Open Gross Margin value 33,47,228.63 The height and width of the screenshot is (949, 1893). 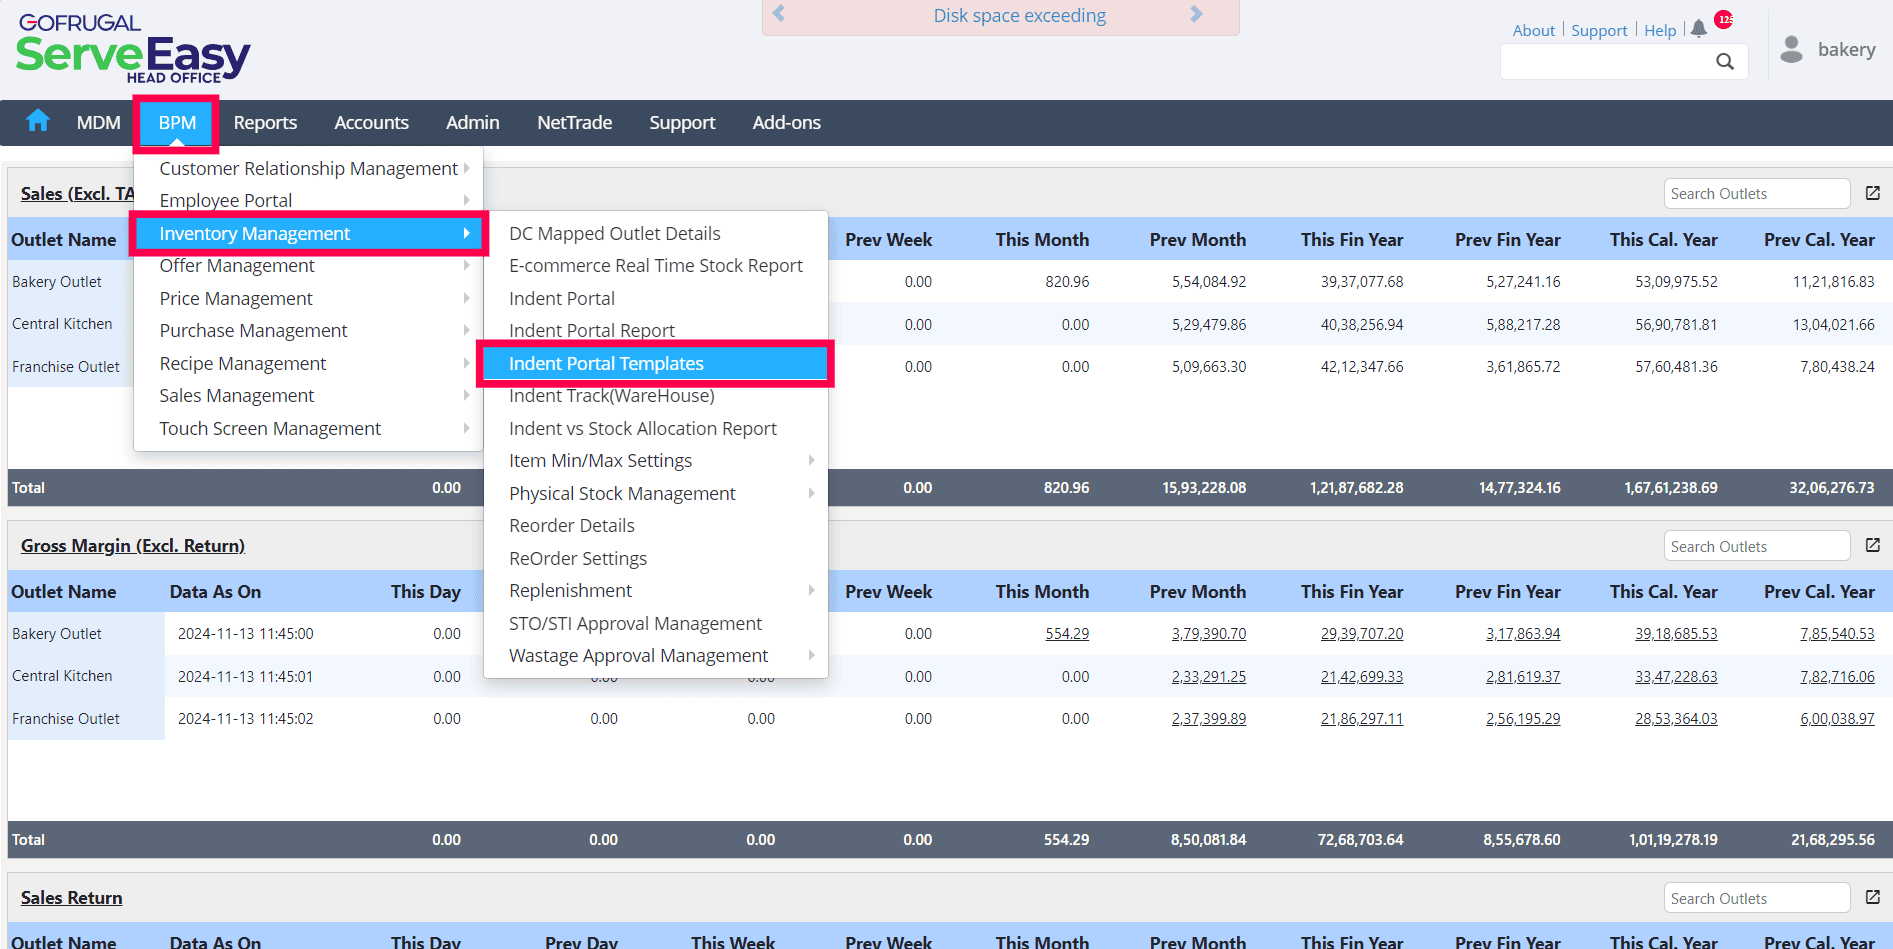click(x=1676, y=676)
